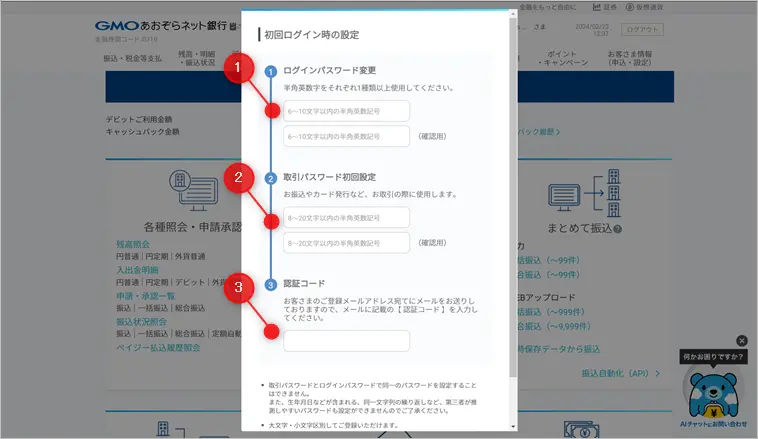The height and width of the screenshot is (439, 758).
Task: Click the step 1 blue circle marker
Action: click(271, 70)
